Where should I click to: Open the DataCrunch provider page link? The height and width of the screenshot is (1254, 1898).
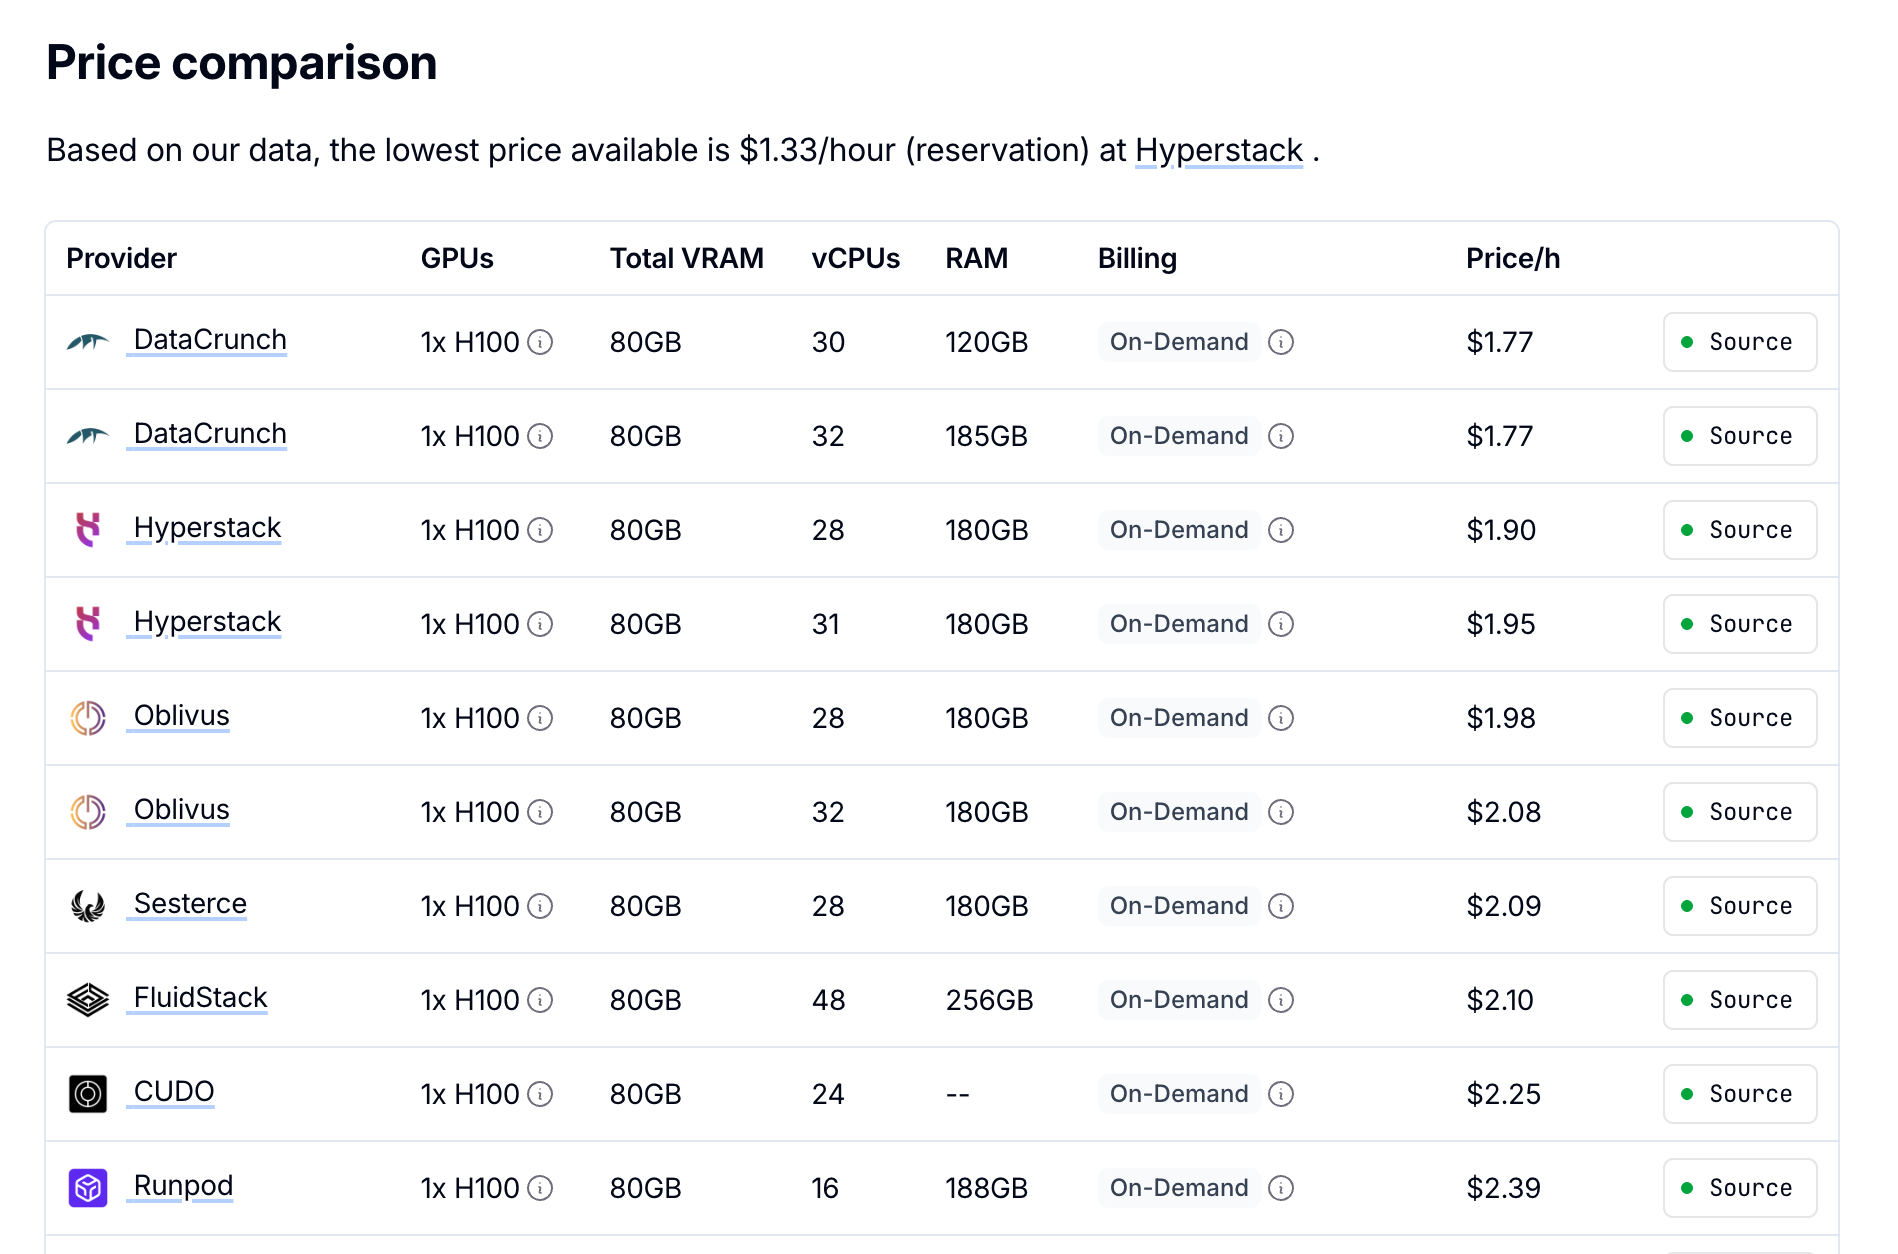207,339
